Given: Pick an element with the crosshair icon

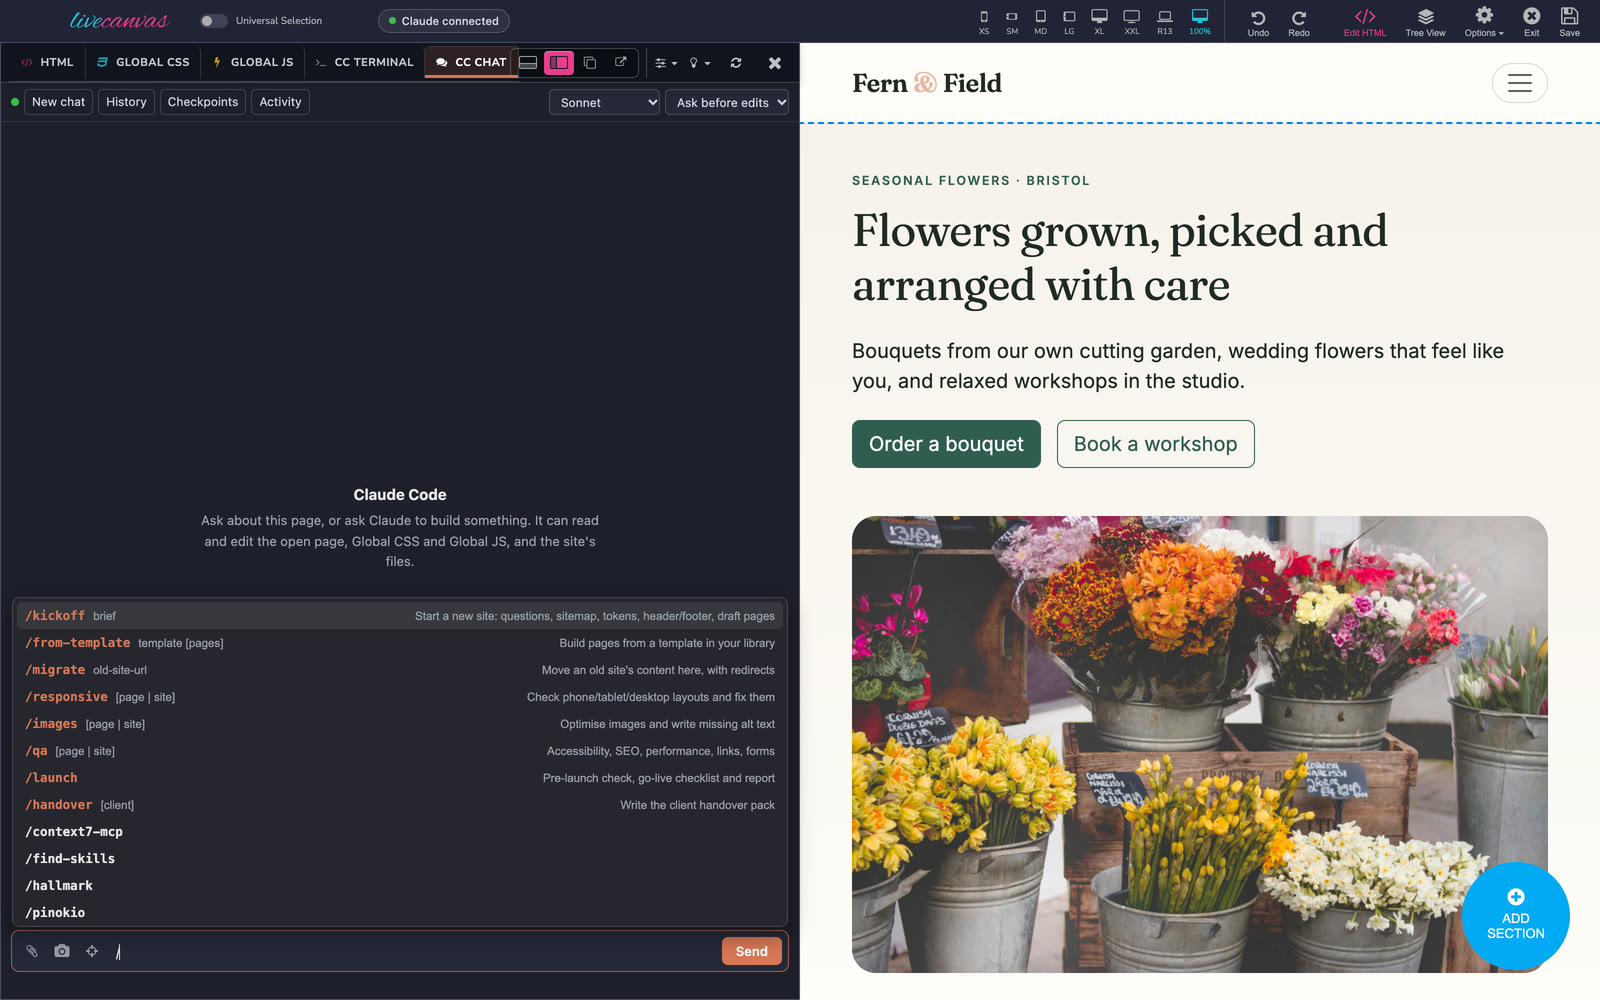Looking at the screenshot, I should (x=92, y=951).
